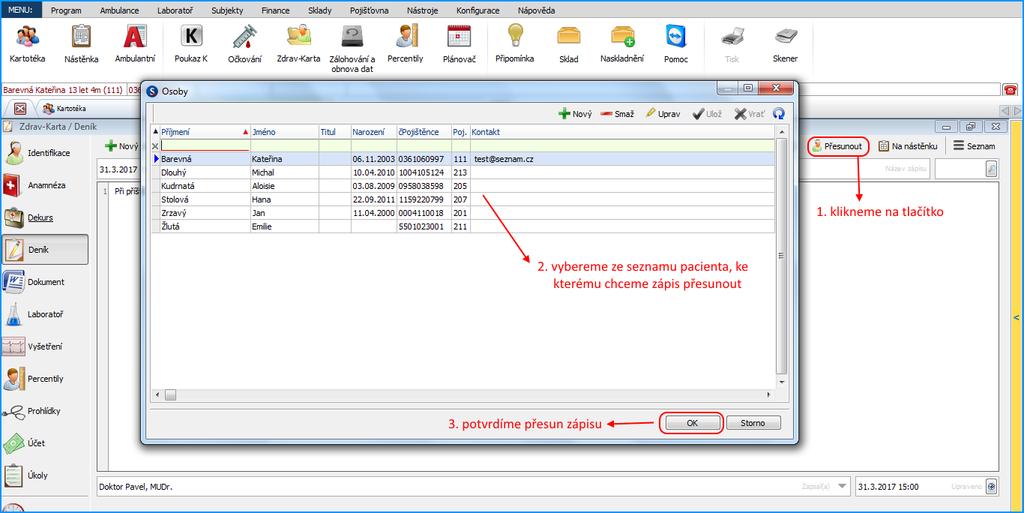1024x513 pixels.
Task: Sort by the Příjmení column header
Action: (x=205, y=132)
